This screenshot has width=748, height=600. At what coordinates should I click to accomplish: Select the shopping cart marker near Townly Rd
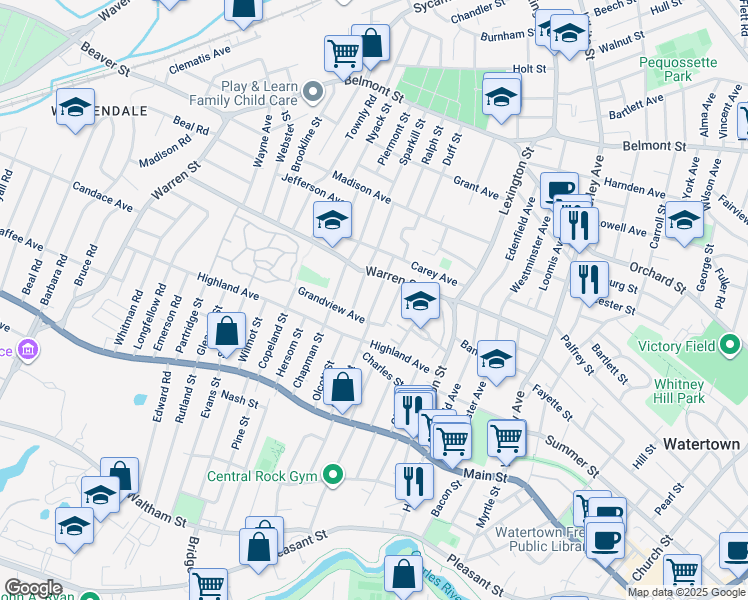(342, 52)
